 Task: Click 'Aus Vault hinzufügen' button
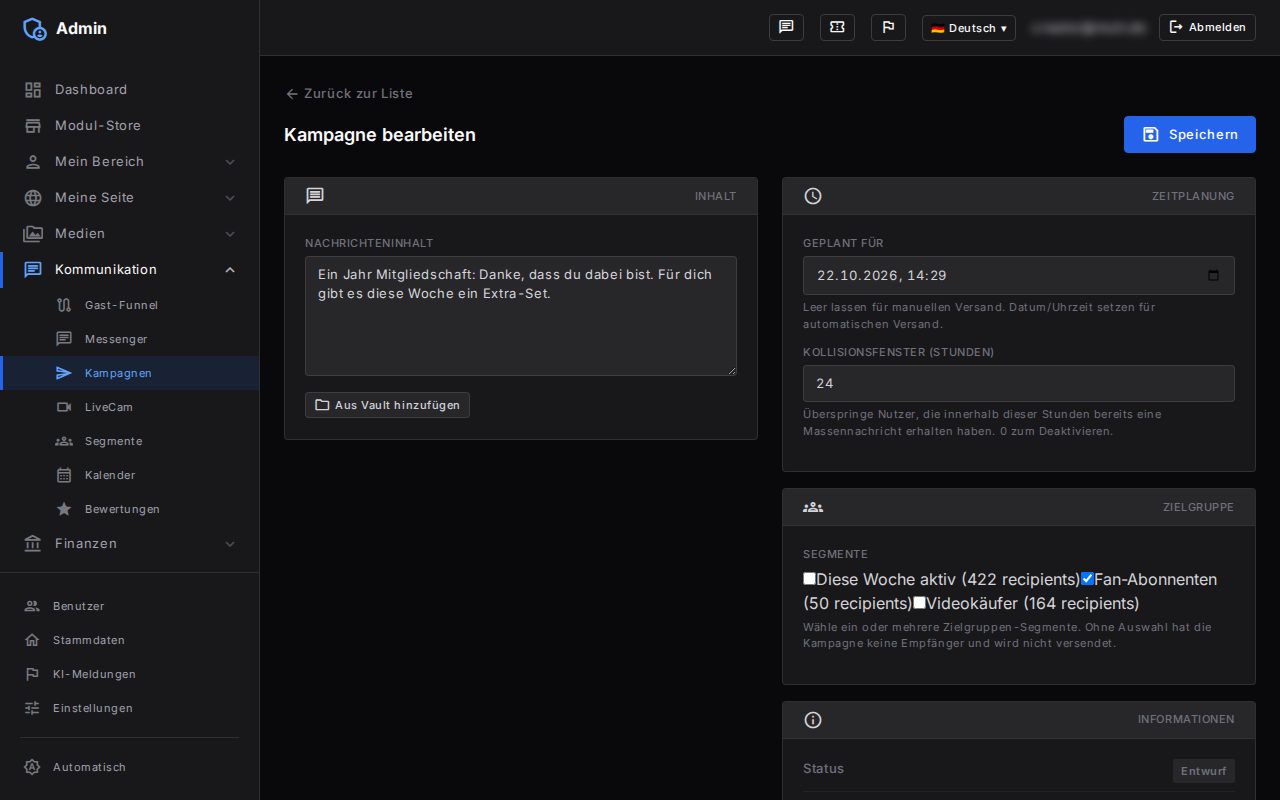[x=387, y=405]
